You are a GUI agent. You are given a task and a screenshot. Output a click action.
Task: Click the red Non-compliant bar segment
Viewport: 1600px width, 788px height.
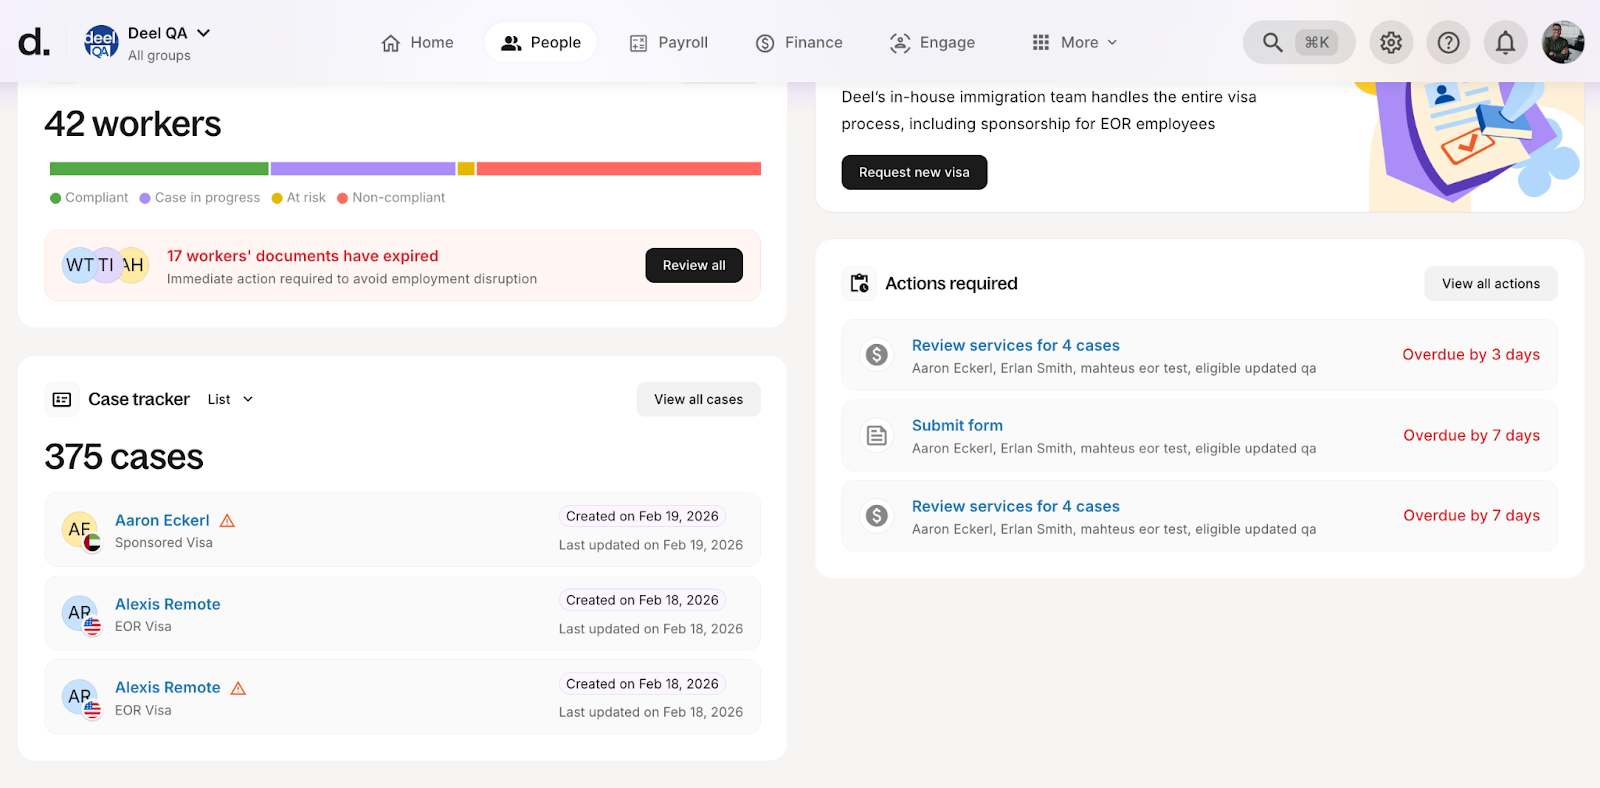click(x=618, y=169)
